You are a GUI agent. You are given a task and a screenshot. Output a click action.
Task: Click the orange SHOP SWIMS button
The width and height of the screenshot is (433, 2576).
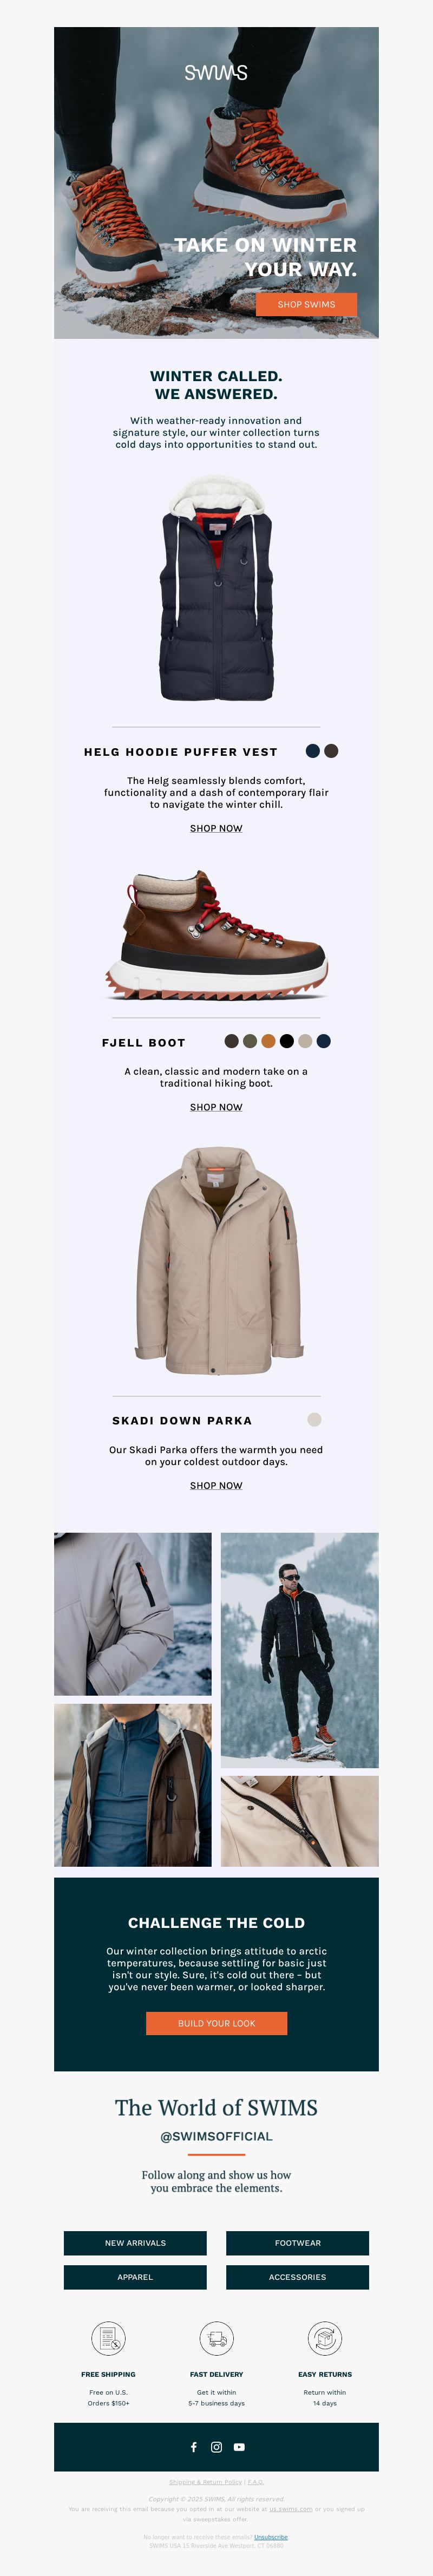click(306, 304)
